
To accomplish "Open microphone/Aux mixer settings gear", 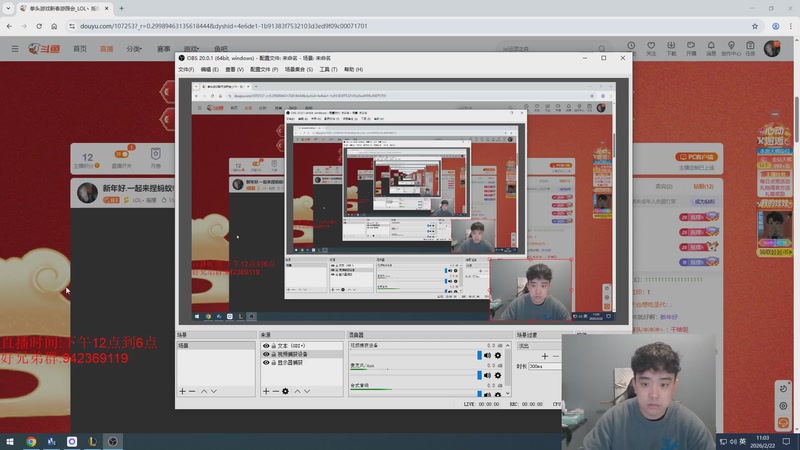I will coord(498,375).
